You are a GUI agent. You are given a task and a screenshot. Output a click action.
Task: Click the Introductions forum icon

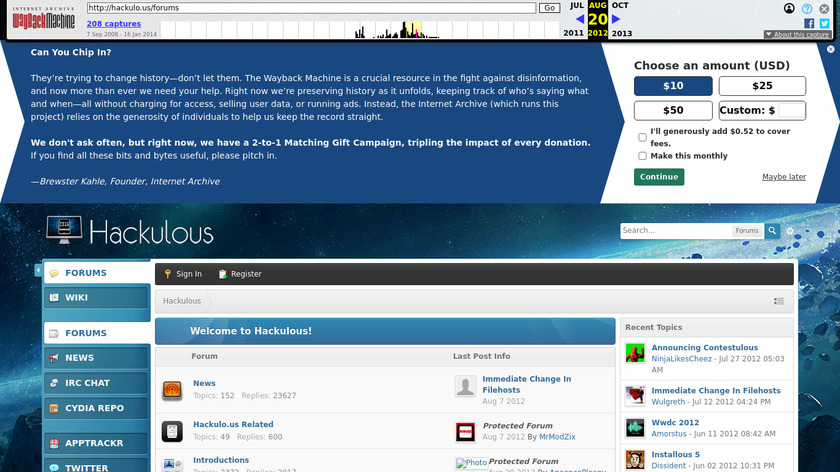pos(172,465)
